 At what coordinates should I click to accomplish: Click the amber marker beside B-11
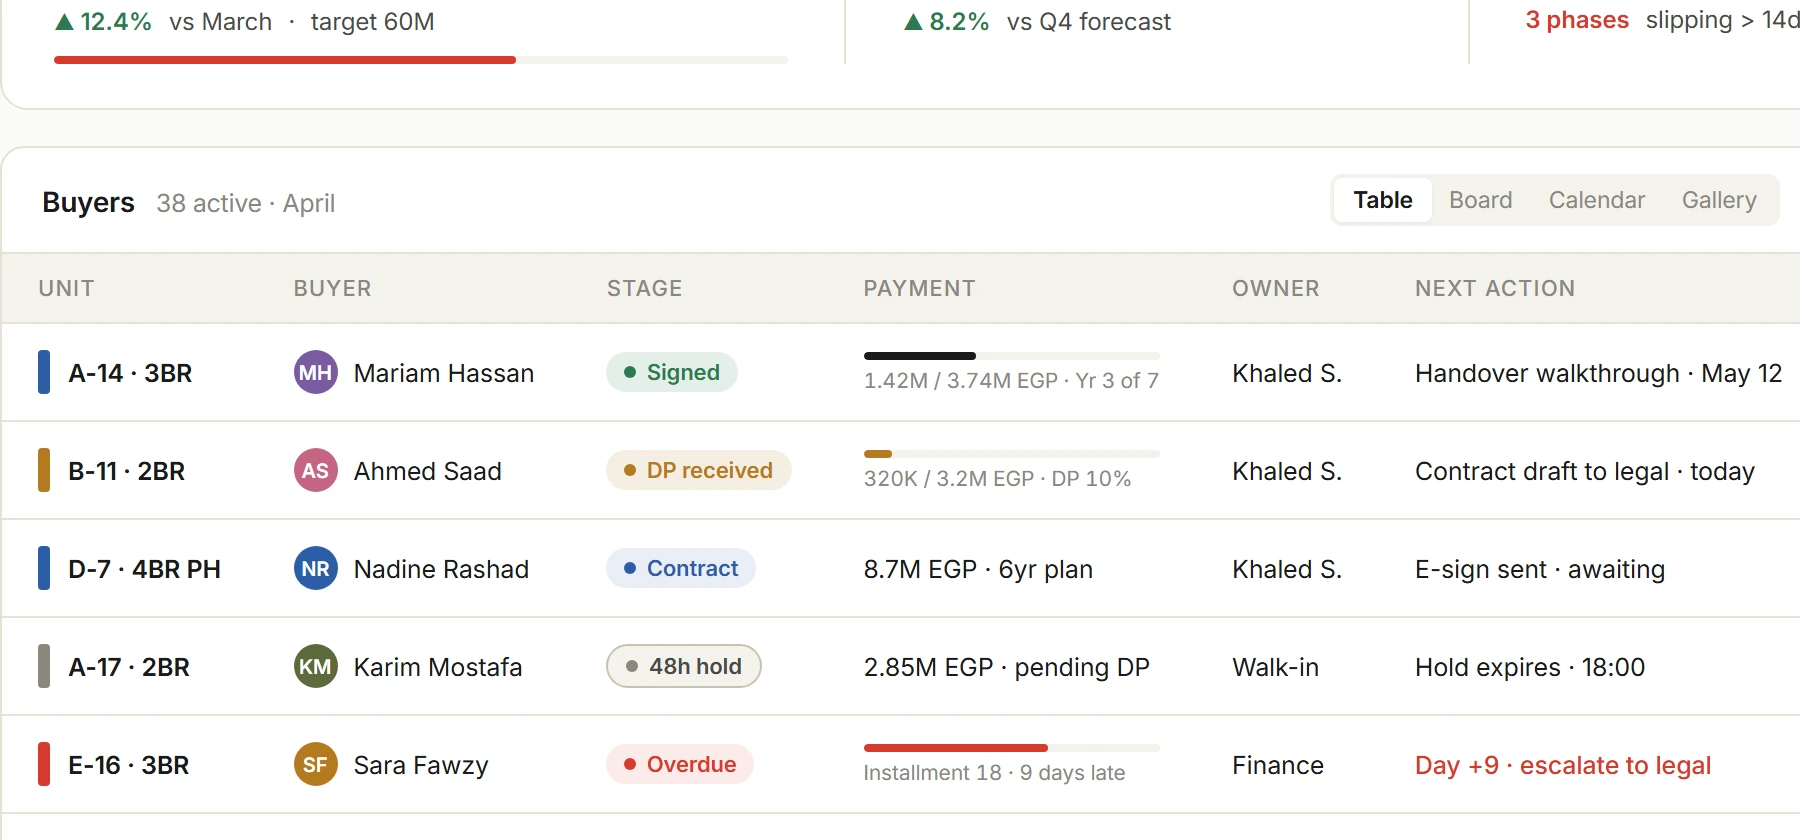44,470
